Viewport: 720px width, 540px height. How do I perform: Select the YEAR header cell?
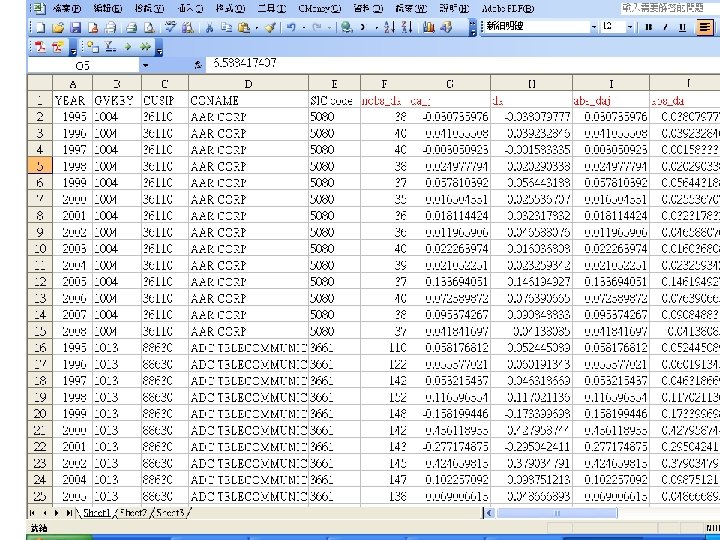[73, 100]
